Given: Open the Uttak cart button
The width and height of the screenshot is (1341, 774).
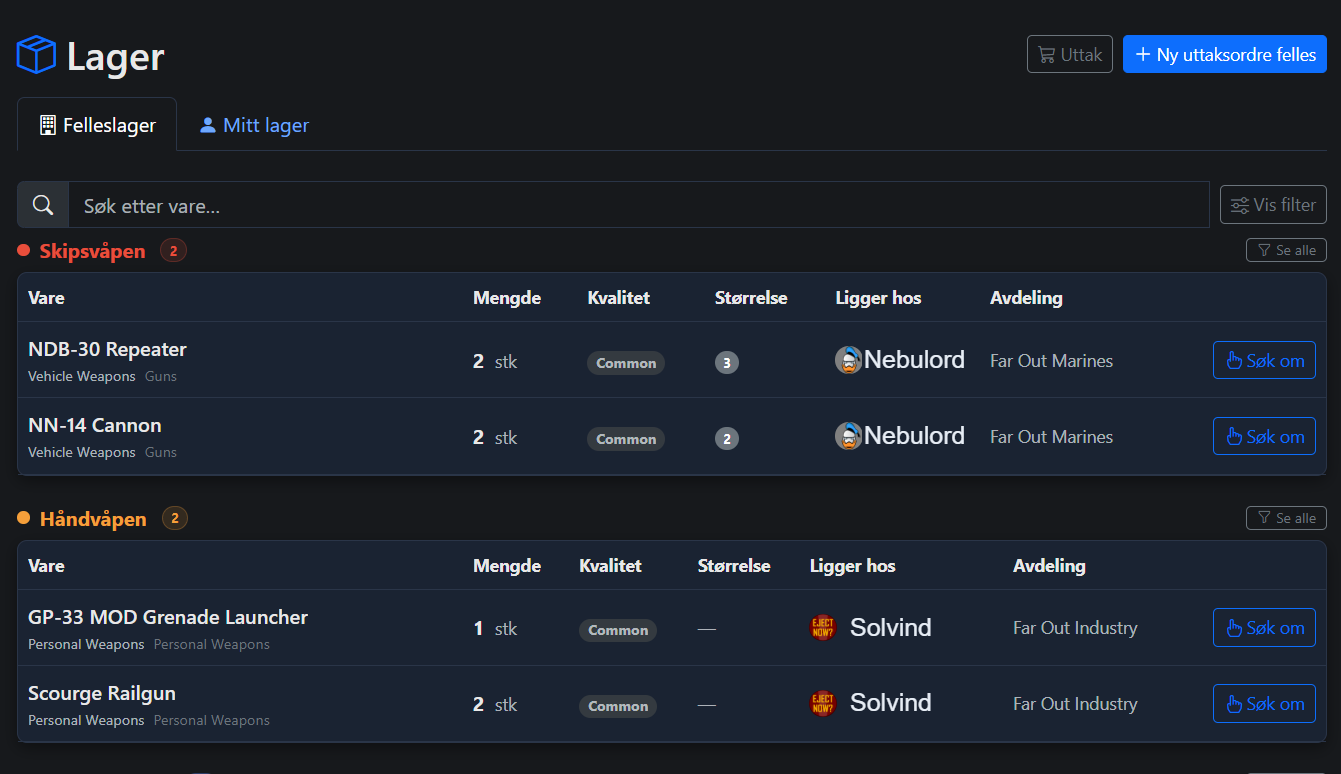Looking at the screenshot, I should [x=1070, y=54].
